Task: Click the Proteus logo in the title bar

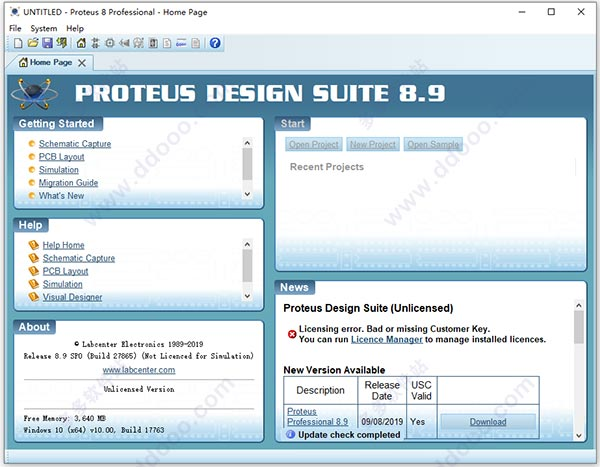Action: (15, 12)
